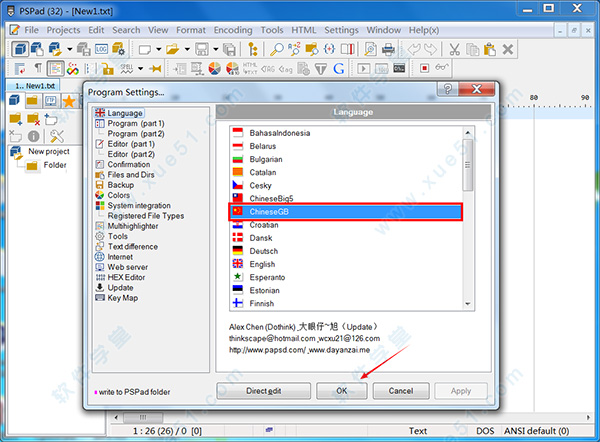Click the Spell check icon
Screen dimensions: 600x442
127,69
